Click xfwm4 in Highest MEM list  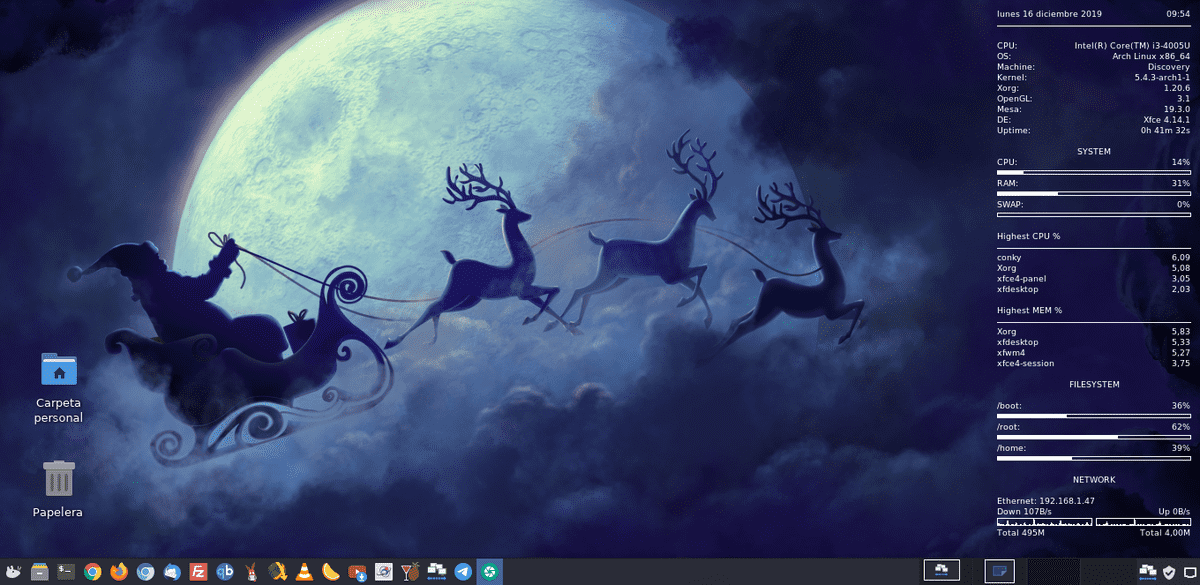coord(1011,352)
